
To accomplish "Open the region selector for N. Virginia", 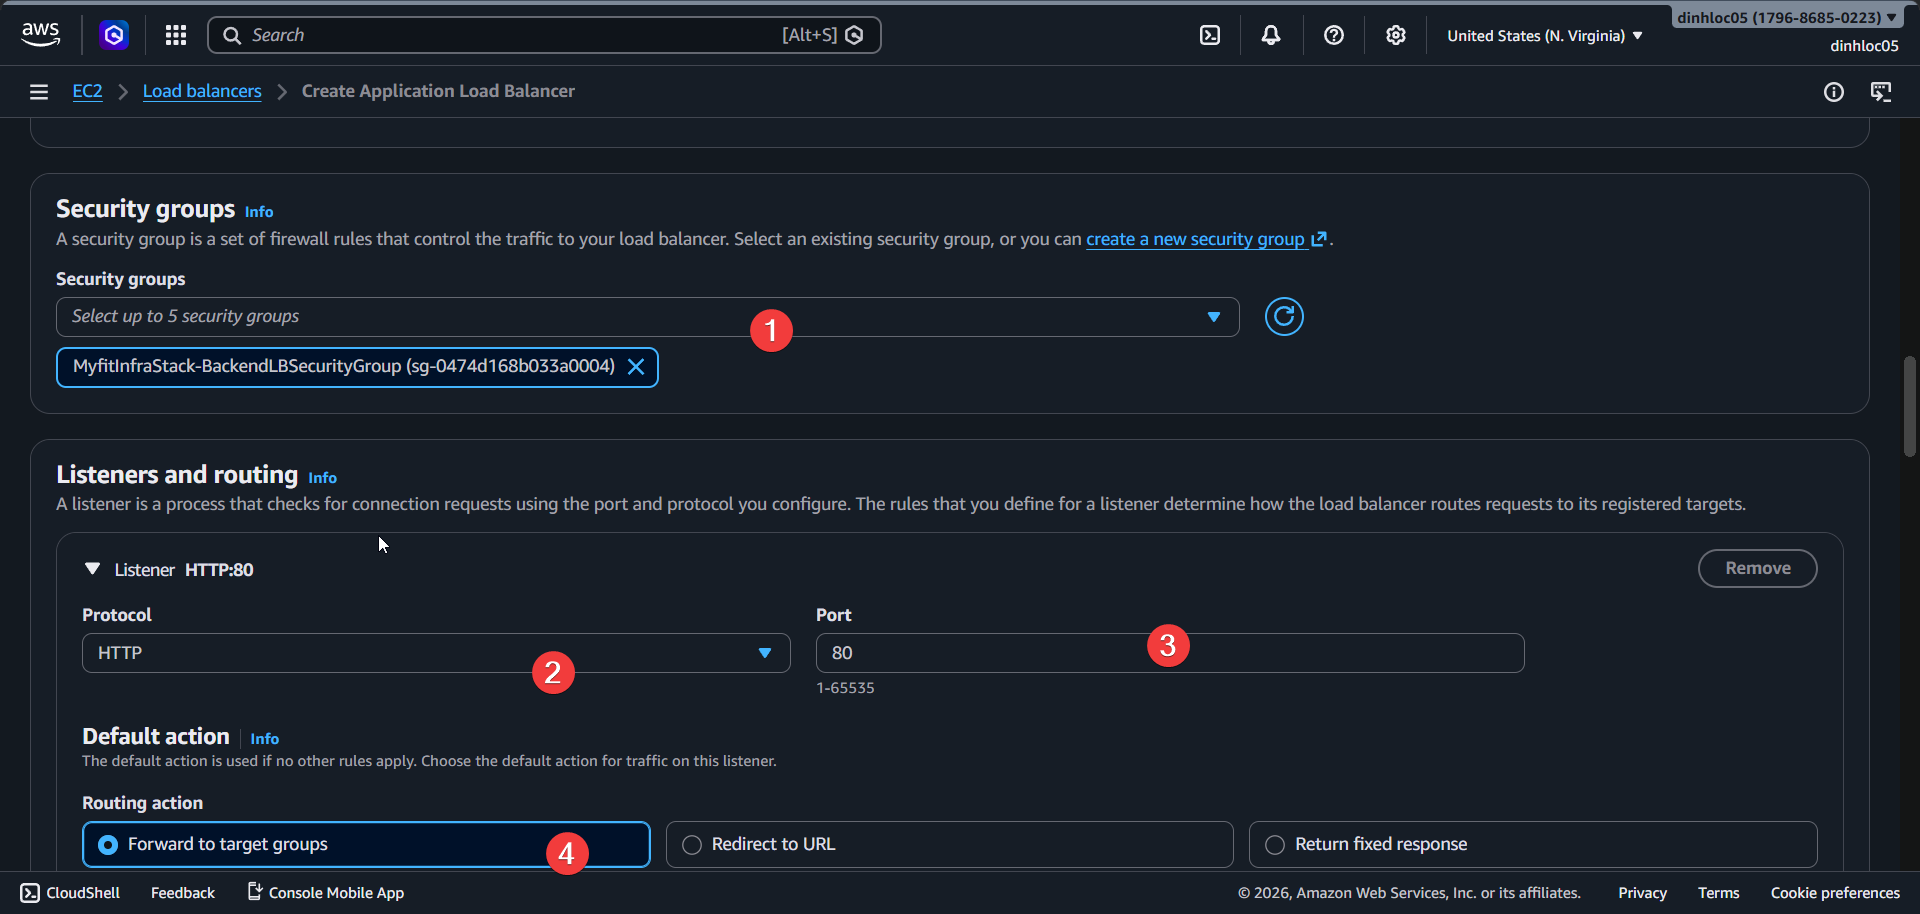I will pos(1541,35).
